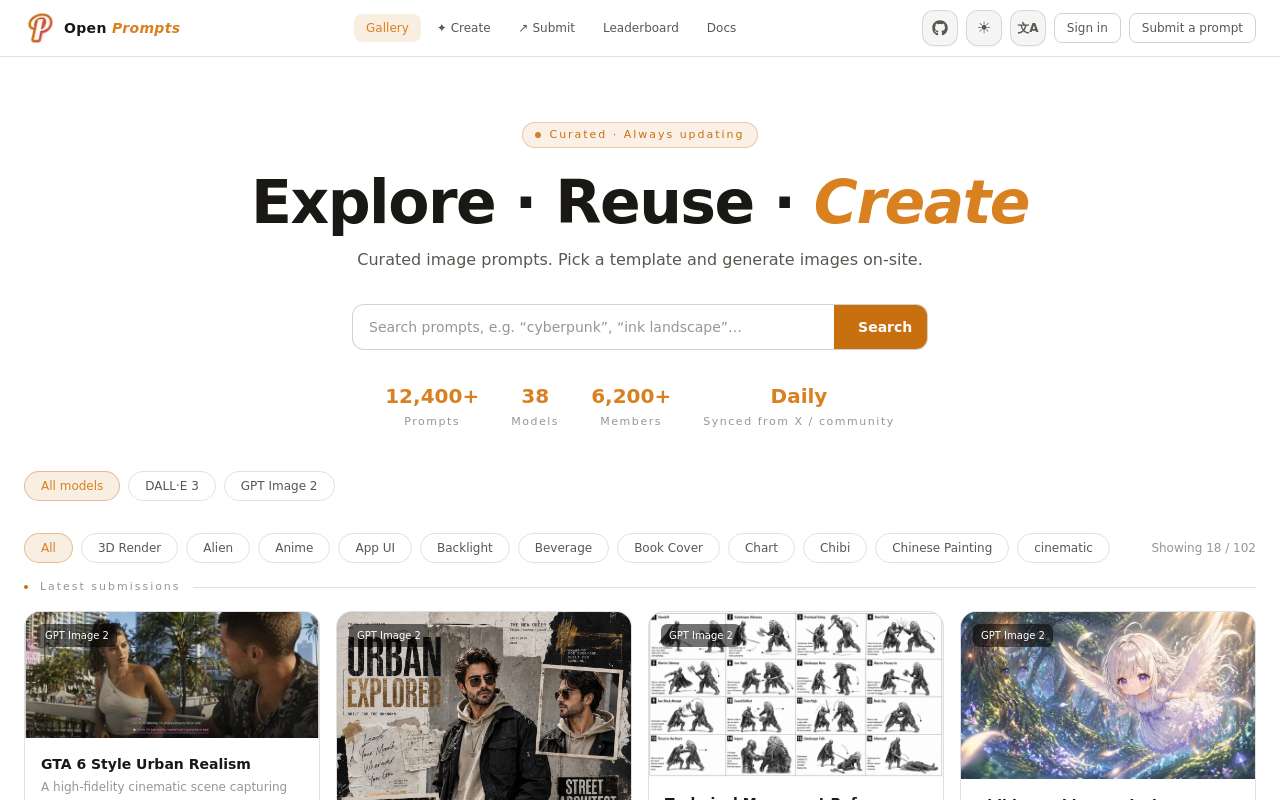Click the Showing 18 / 102 counter
The image size is (1280, 800).
[1203, 548]
